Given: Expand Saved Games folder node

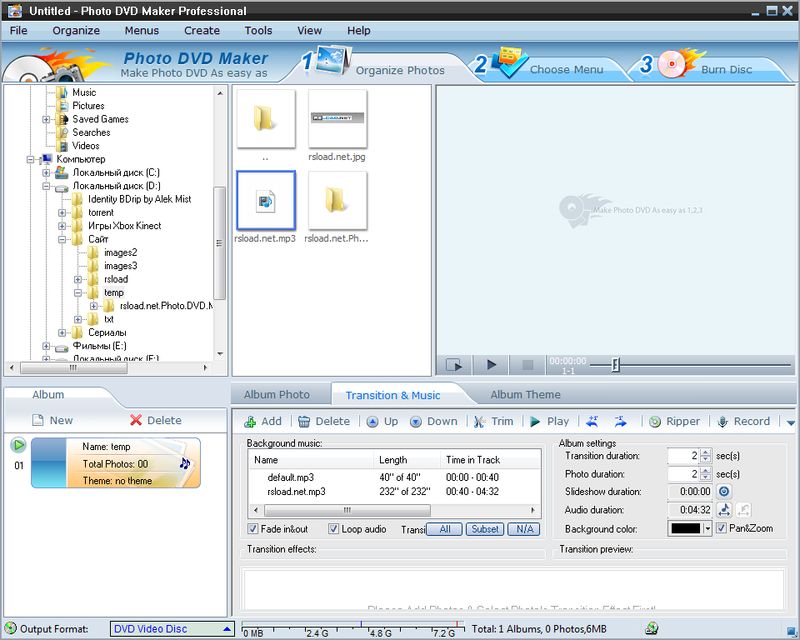Looking at the screenshot, I should coord(46,119).
